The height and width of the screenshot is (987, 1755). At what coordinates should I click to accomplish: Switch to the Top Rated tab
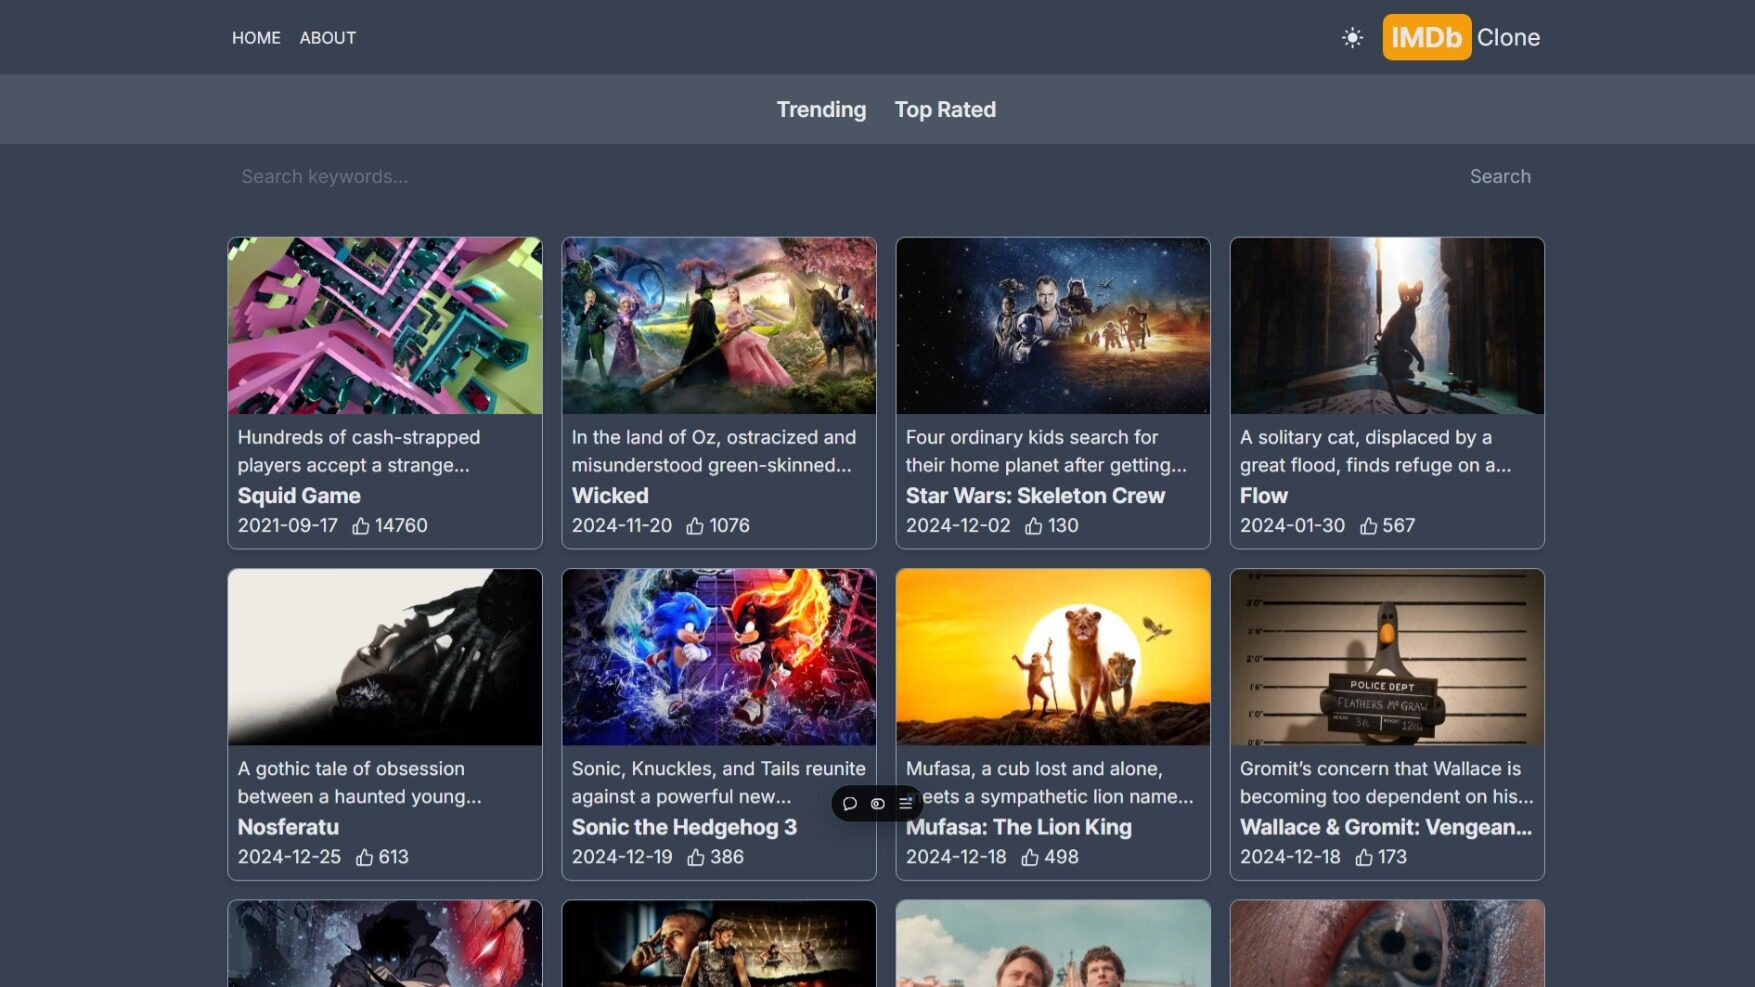945,110
